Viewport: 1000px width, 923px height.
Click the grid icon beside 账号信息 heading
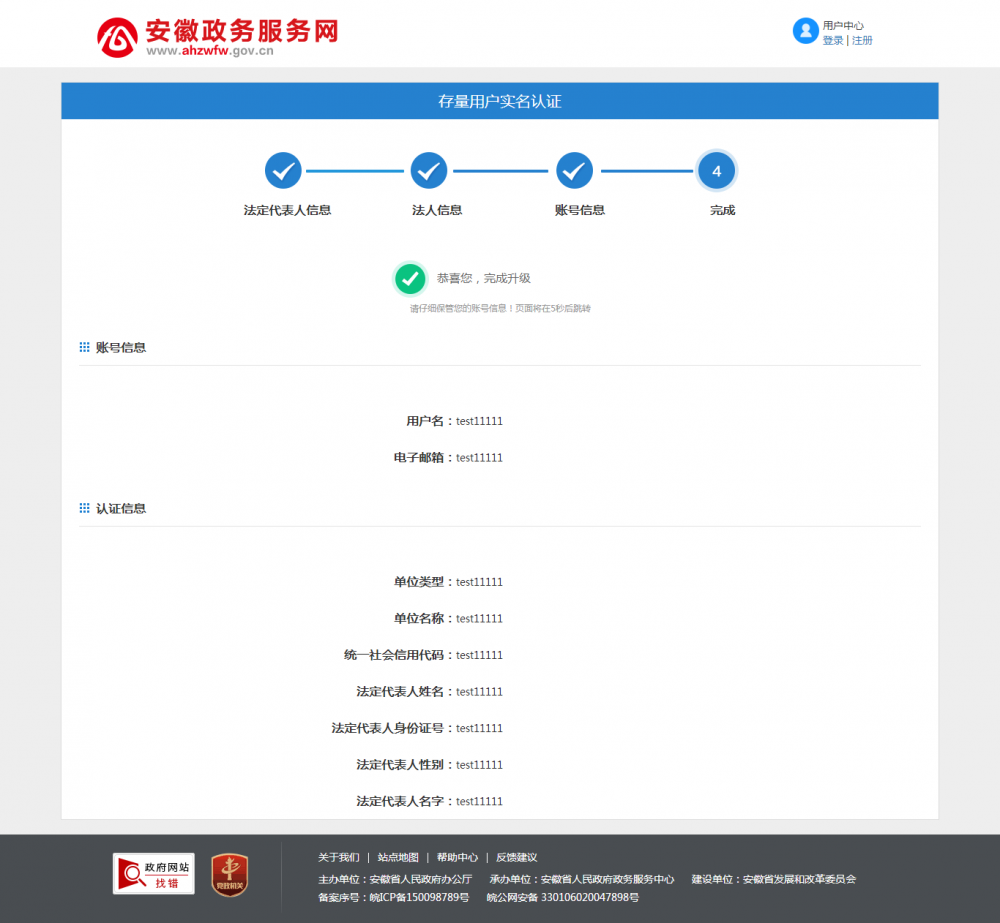[x=84, y=346]
